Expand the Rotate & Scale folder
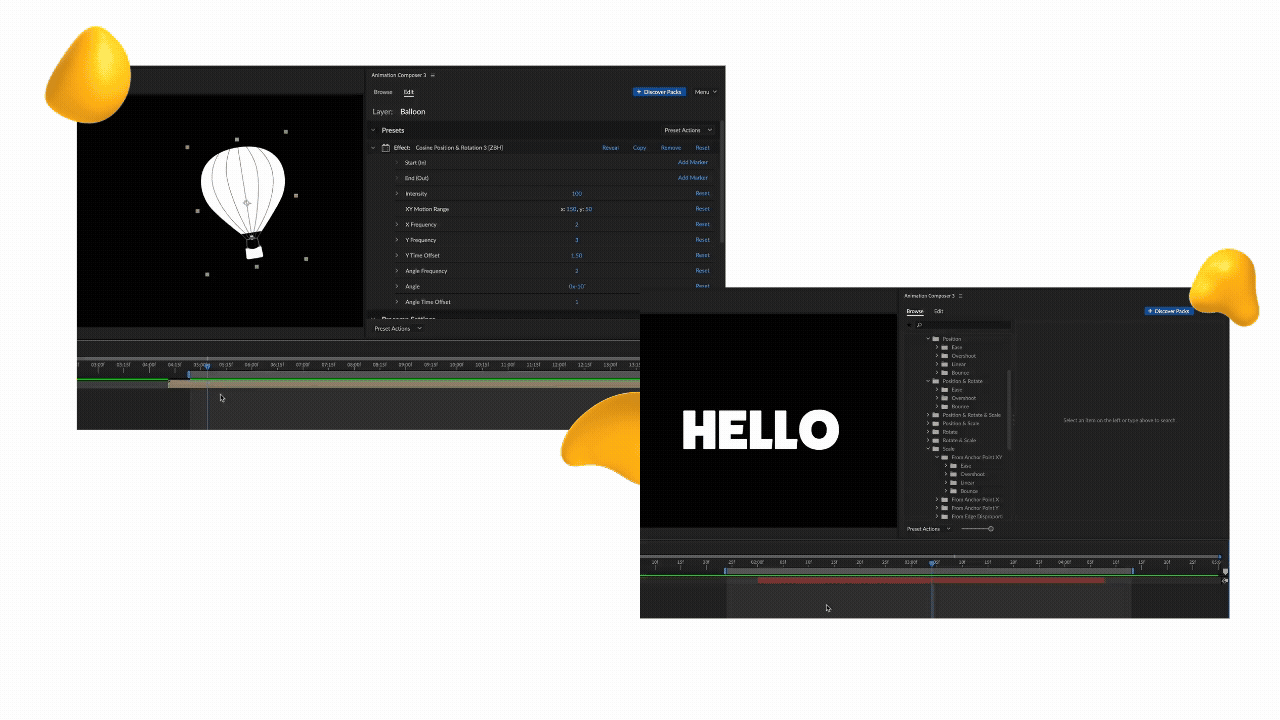 (927, 440)
